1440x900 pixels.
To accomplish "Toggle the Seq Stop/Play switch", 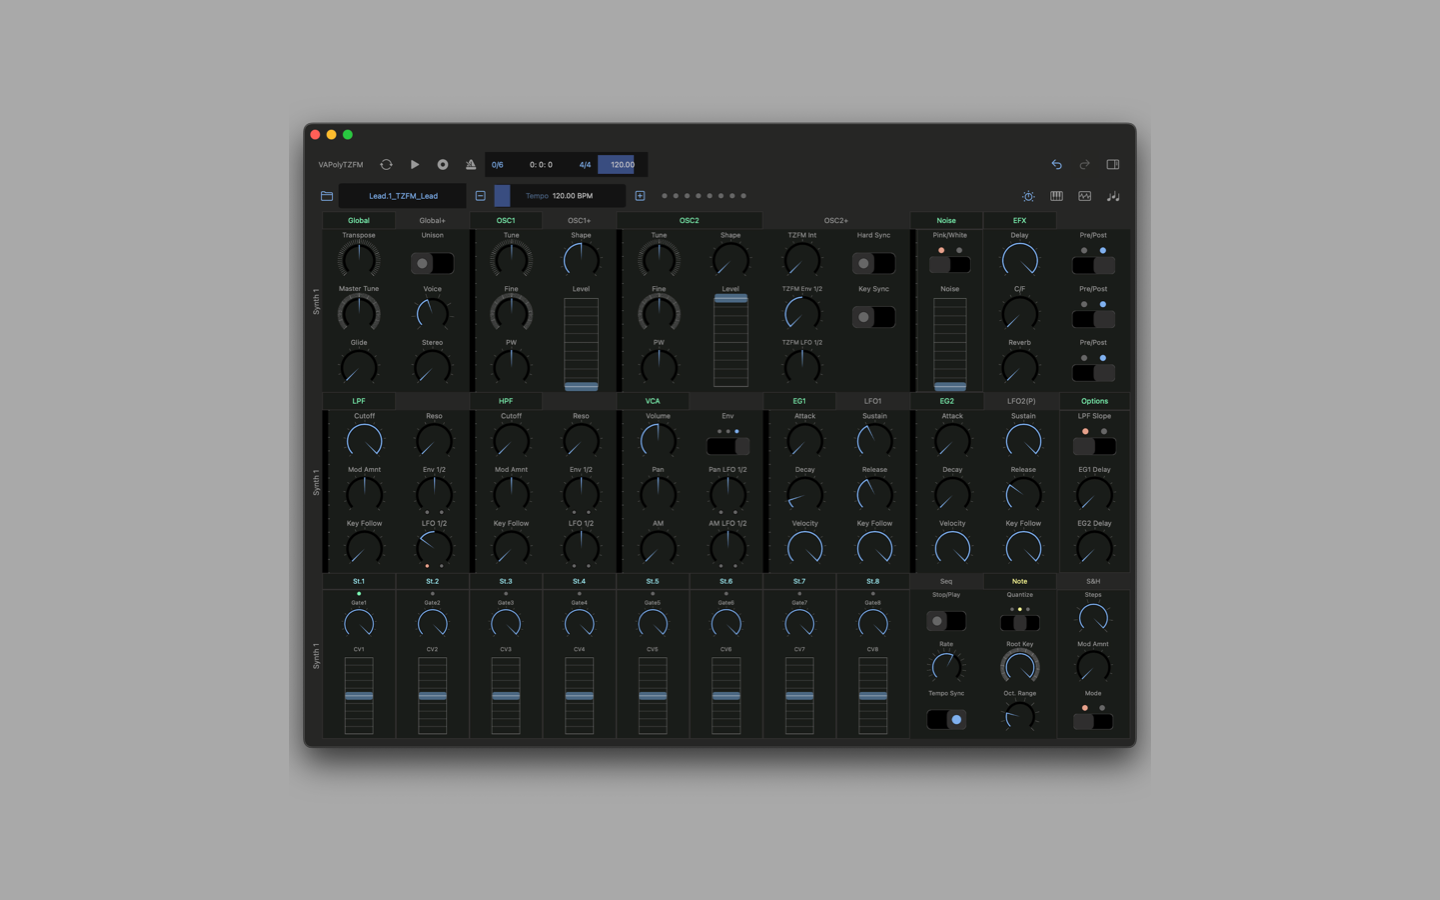I will click(x=946, y=621).
